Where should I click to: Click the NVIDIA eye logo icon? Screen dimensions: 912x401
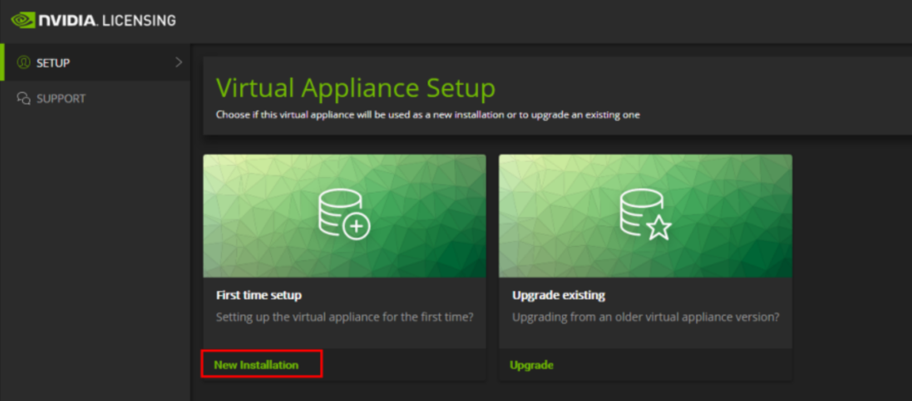24,20
